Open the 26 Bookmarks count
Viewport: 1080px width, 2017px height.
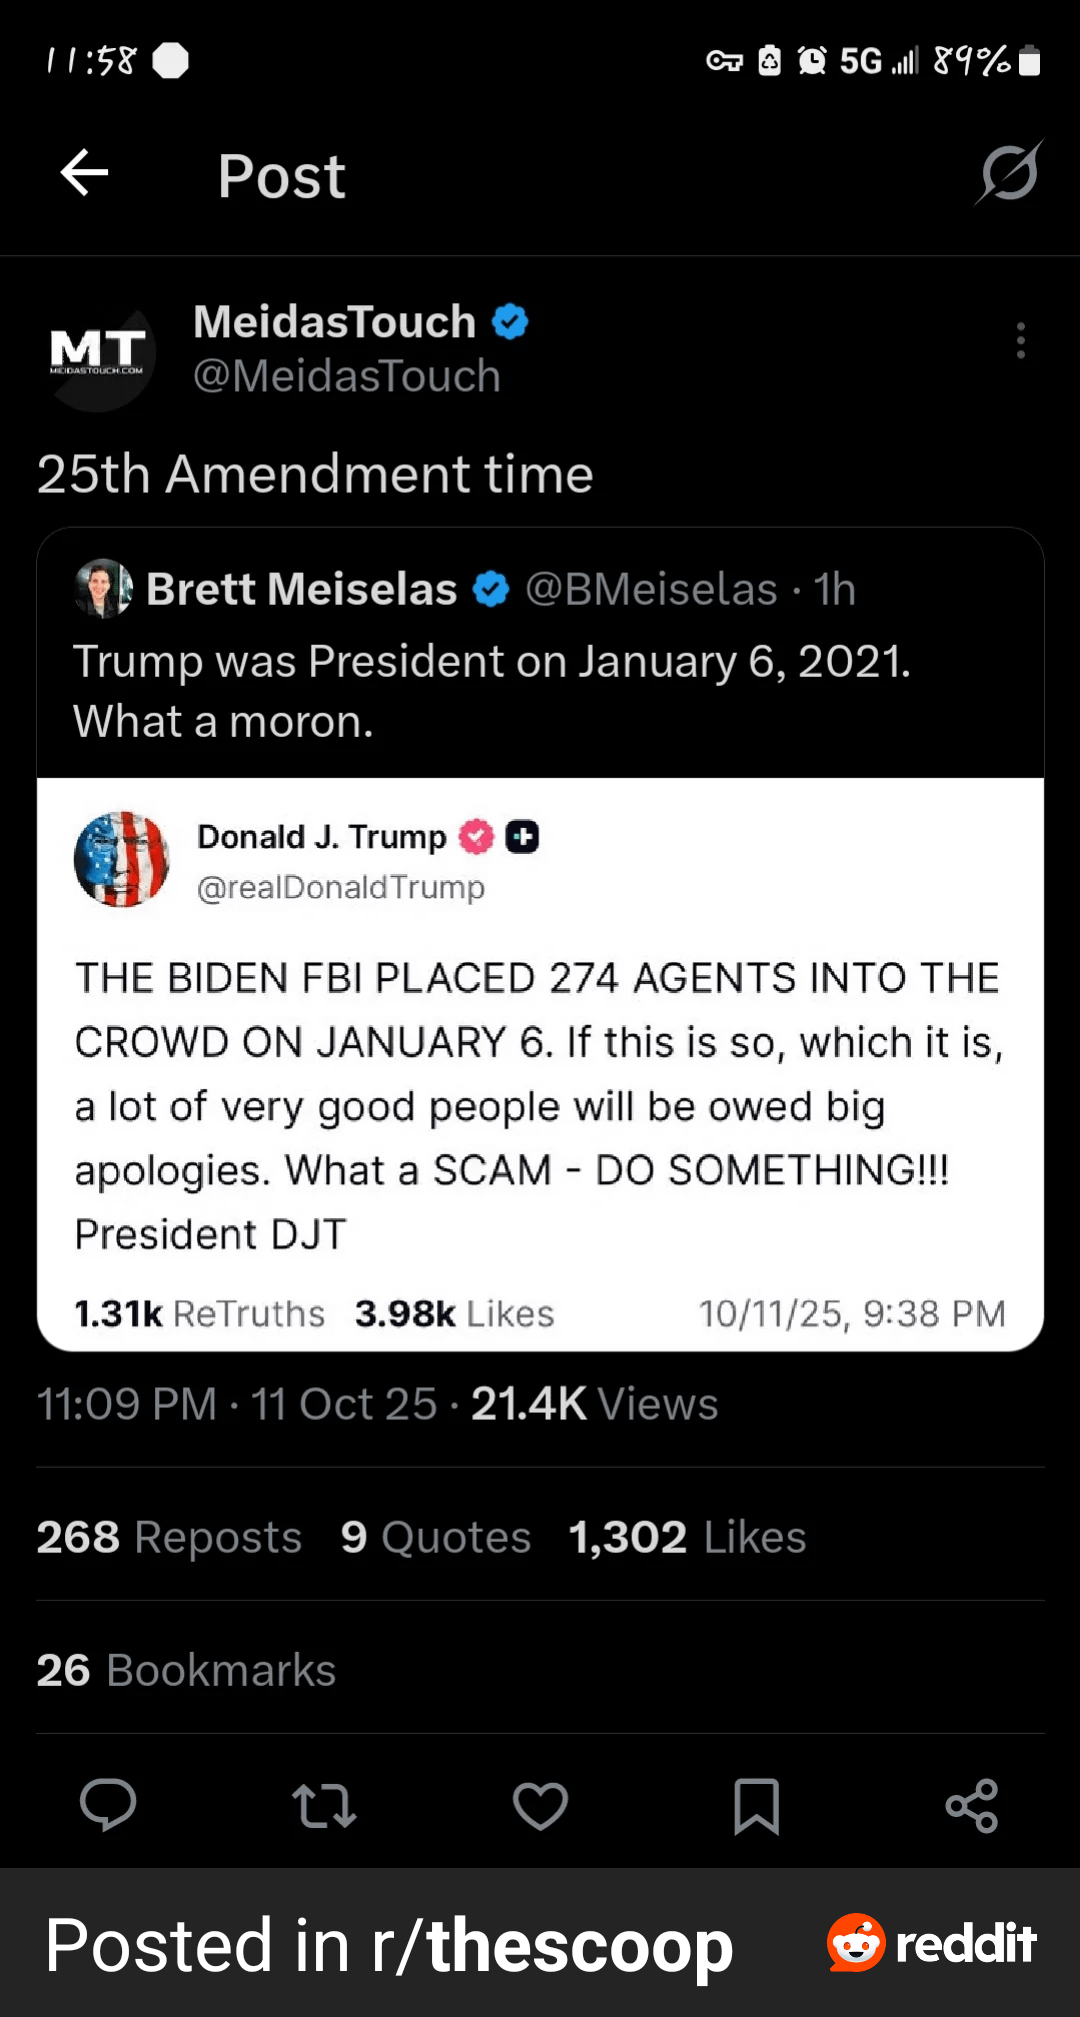[x=186, y=1670]
